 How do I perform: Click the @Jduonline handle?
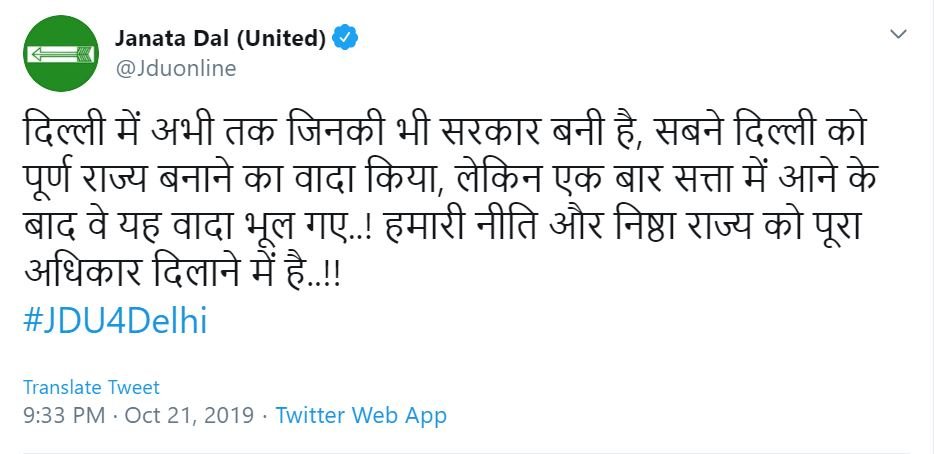coord(176,68)
